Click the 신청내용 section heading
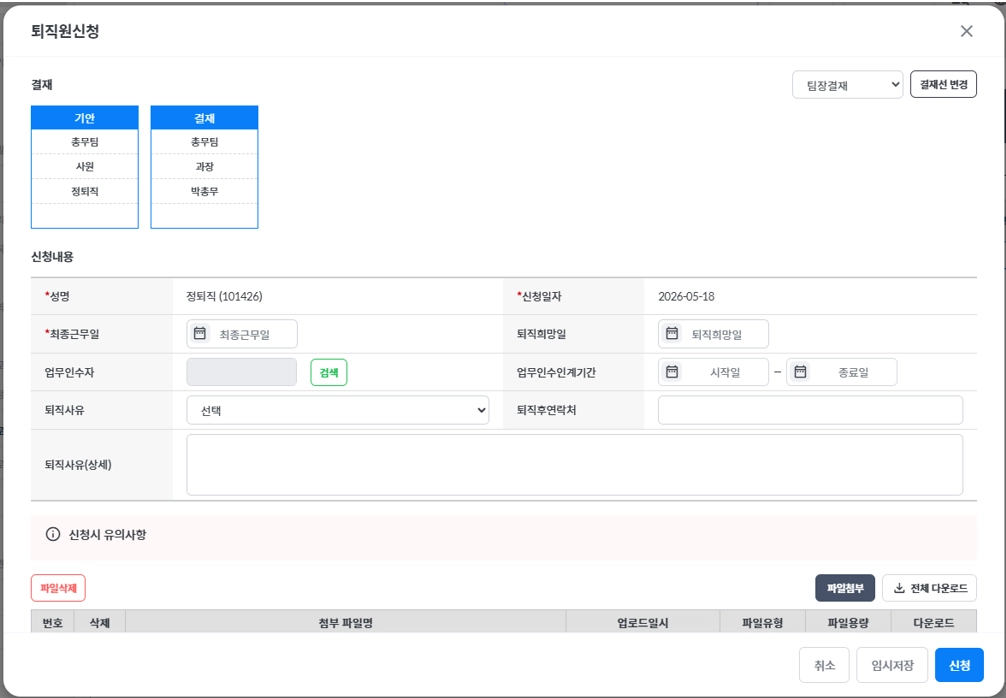Image resolution: width=1006 pixels, height=698 pixels. coord(52,257)
